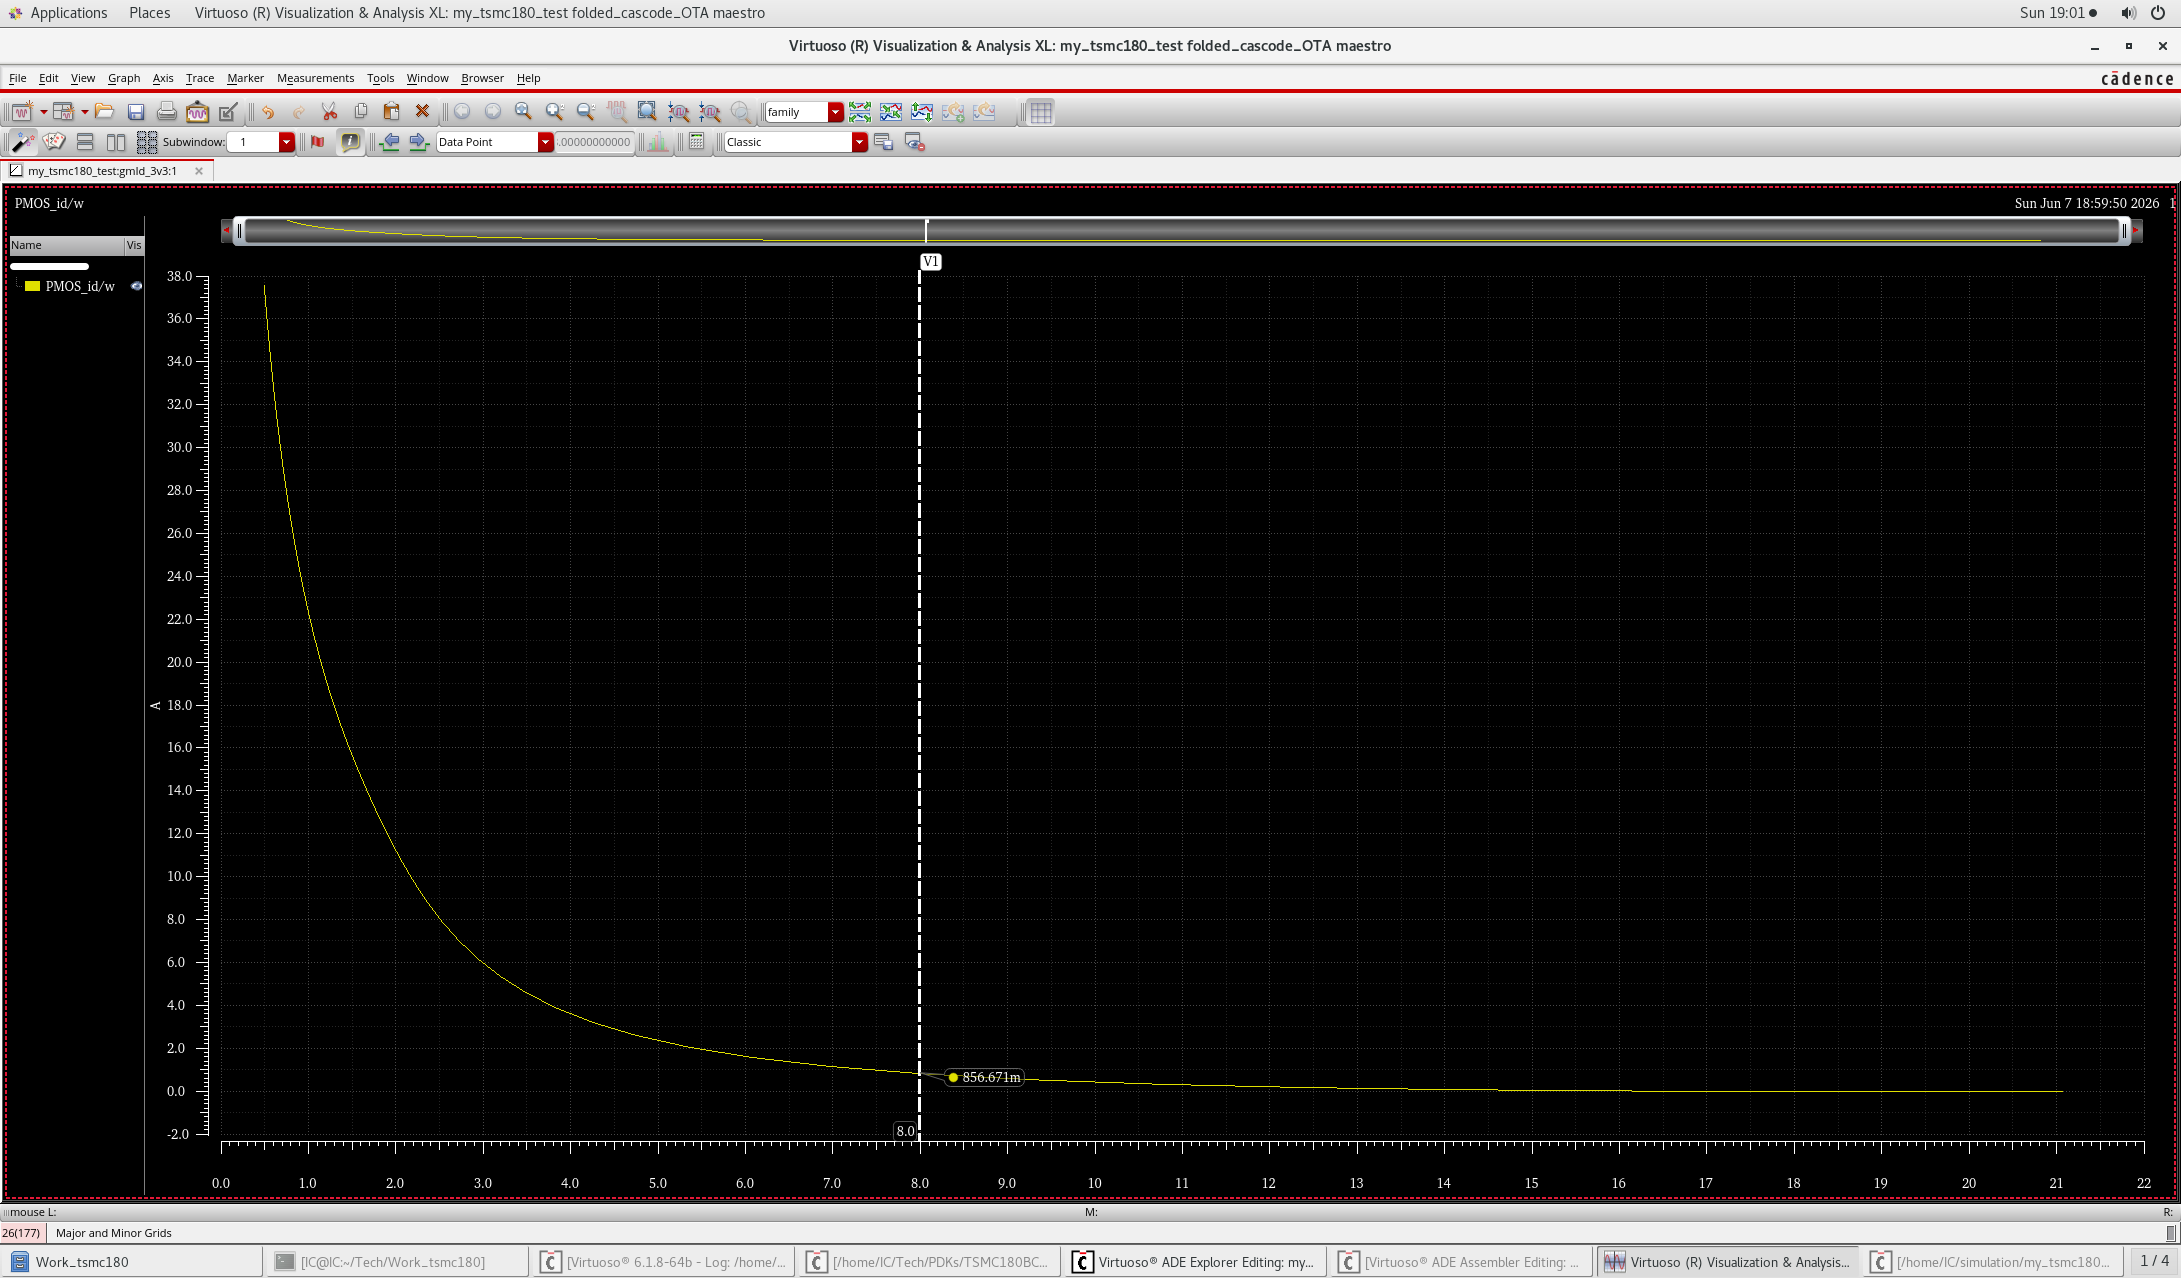This screenshot has width=2181, height=1278.
Task: Click the printer icon
Action: pyautogui.click(x=167, y=112)
